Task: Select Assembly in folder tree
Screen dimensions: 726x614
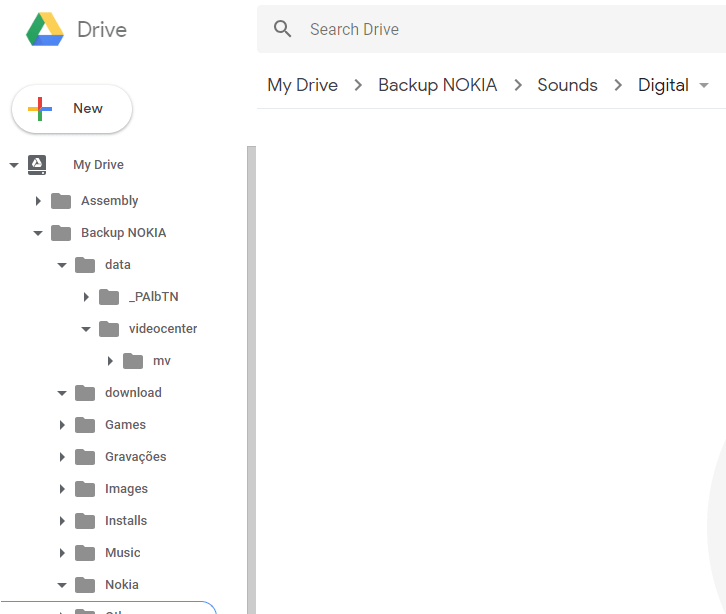Action: click(110, 201)
